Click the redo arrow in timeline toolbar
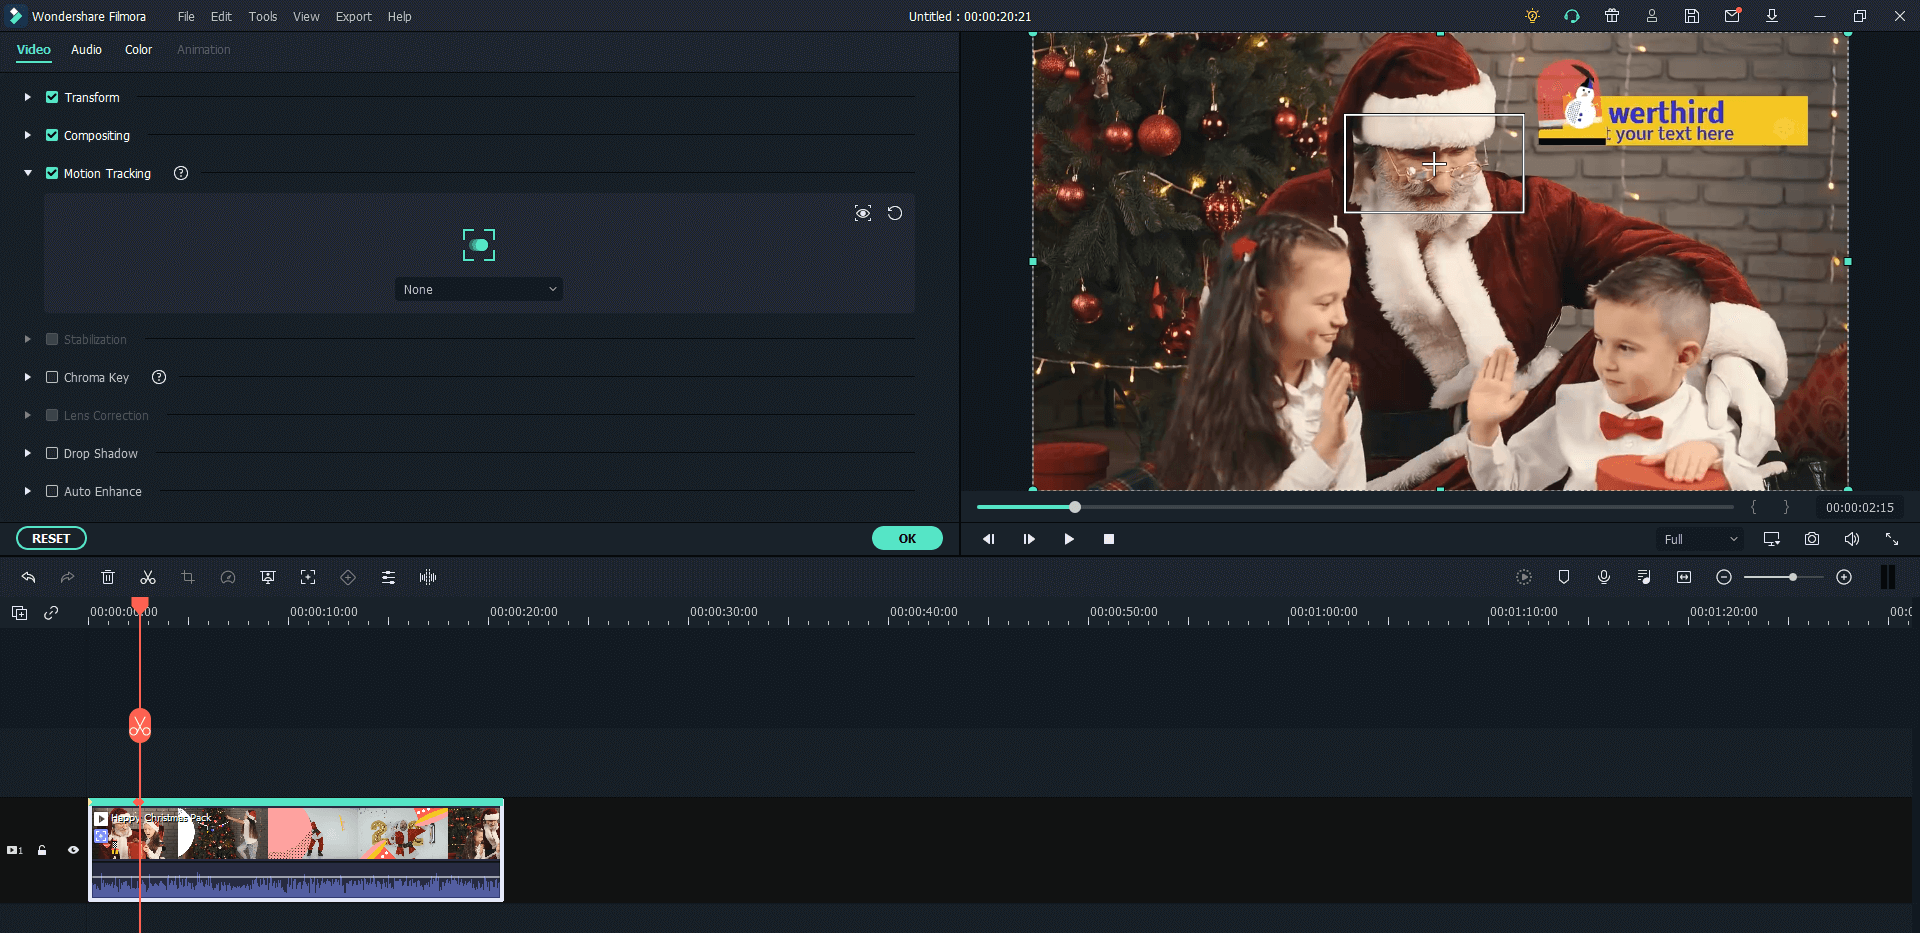1920x933 pixels. pyautogui.click(x=67, y=577)
